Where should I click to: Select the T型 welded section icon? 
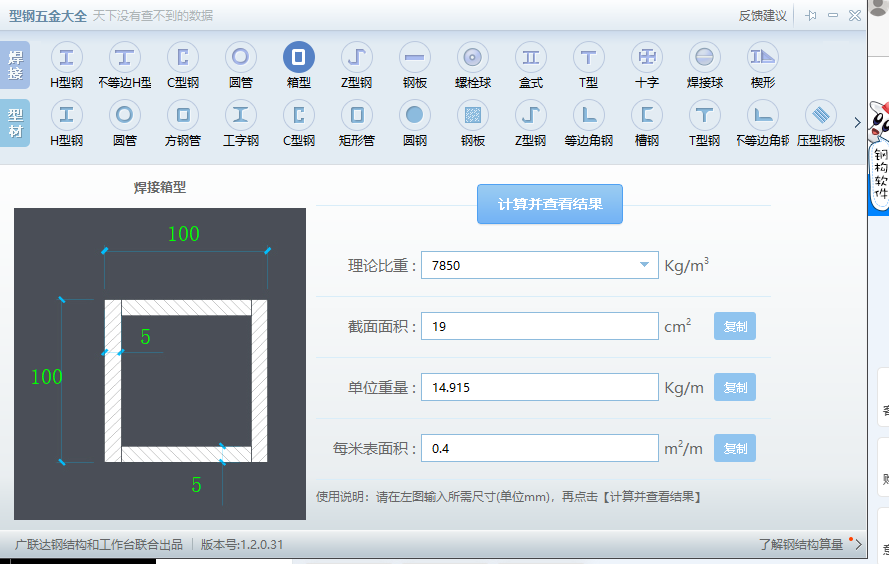tap(589, 57)
